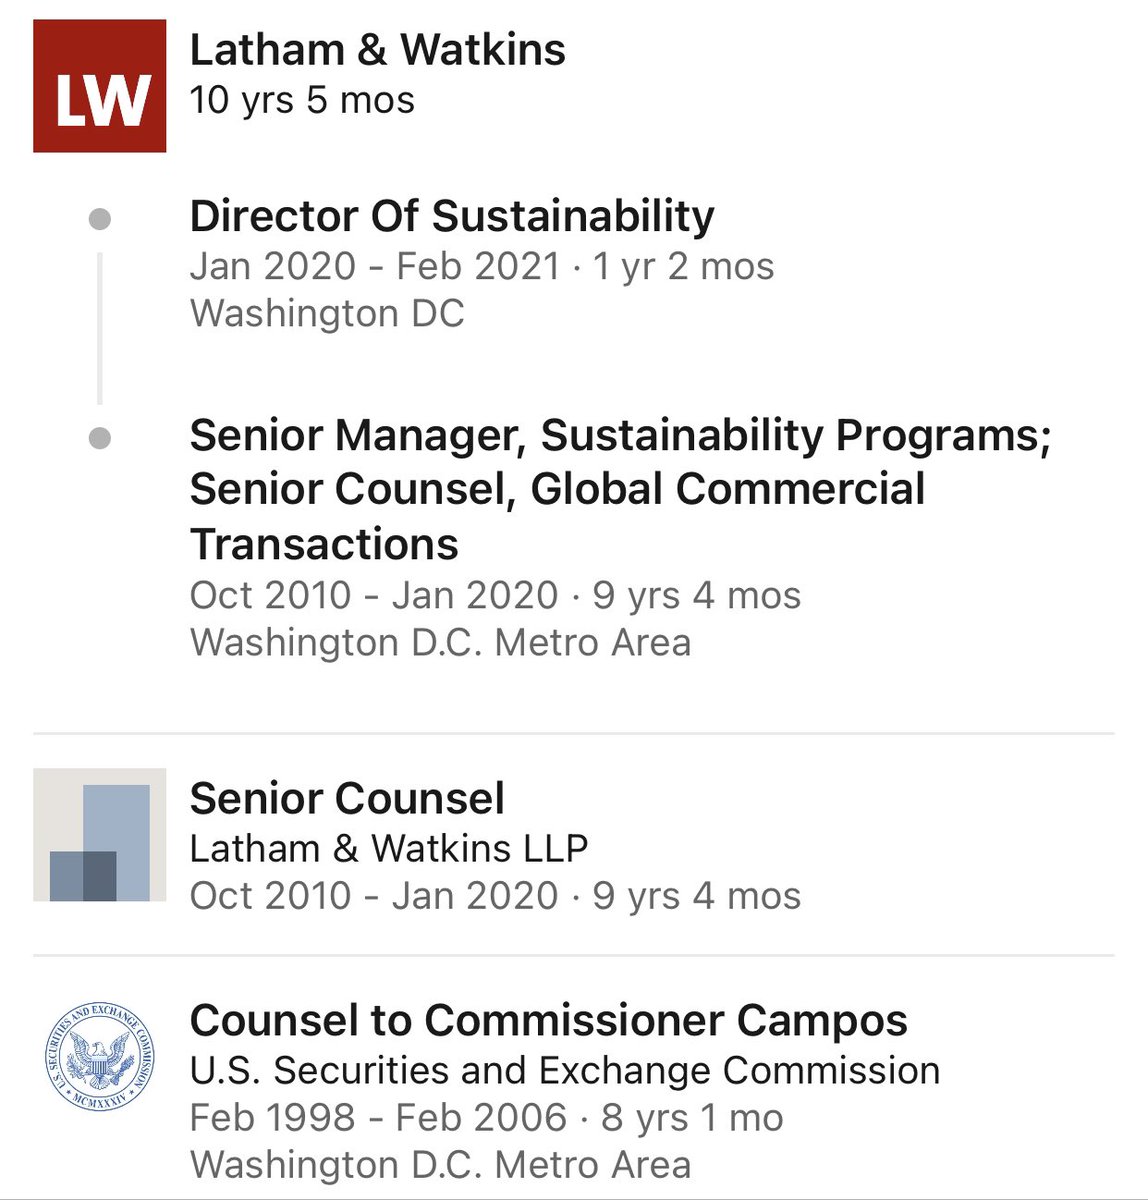This screenshot has width=1148, height=1200.
Task: Click the Senior Manager role's Oct 2010 date range
Action: click(x=373, y=595)
